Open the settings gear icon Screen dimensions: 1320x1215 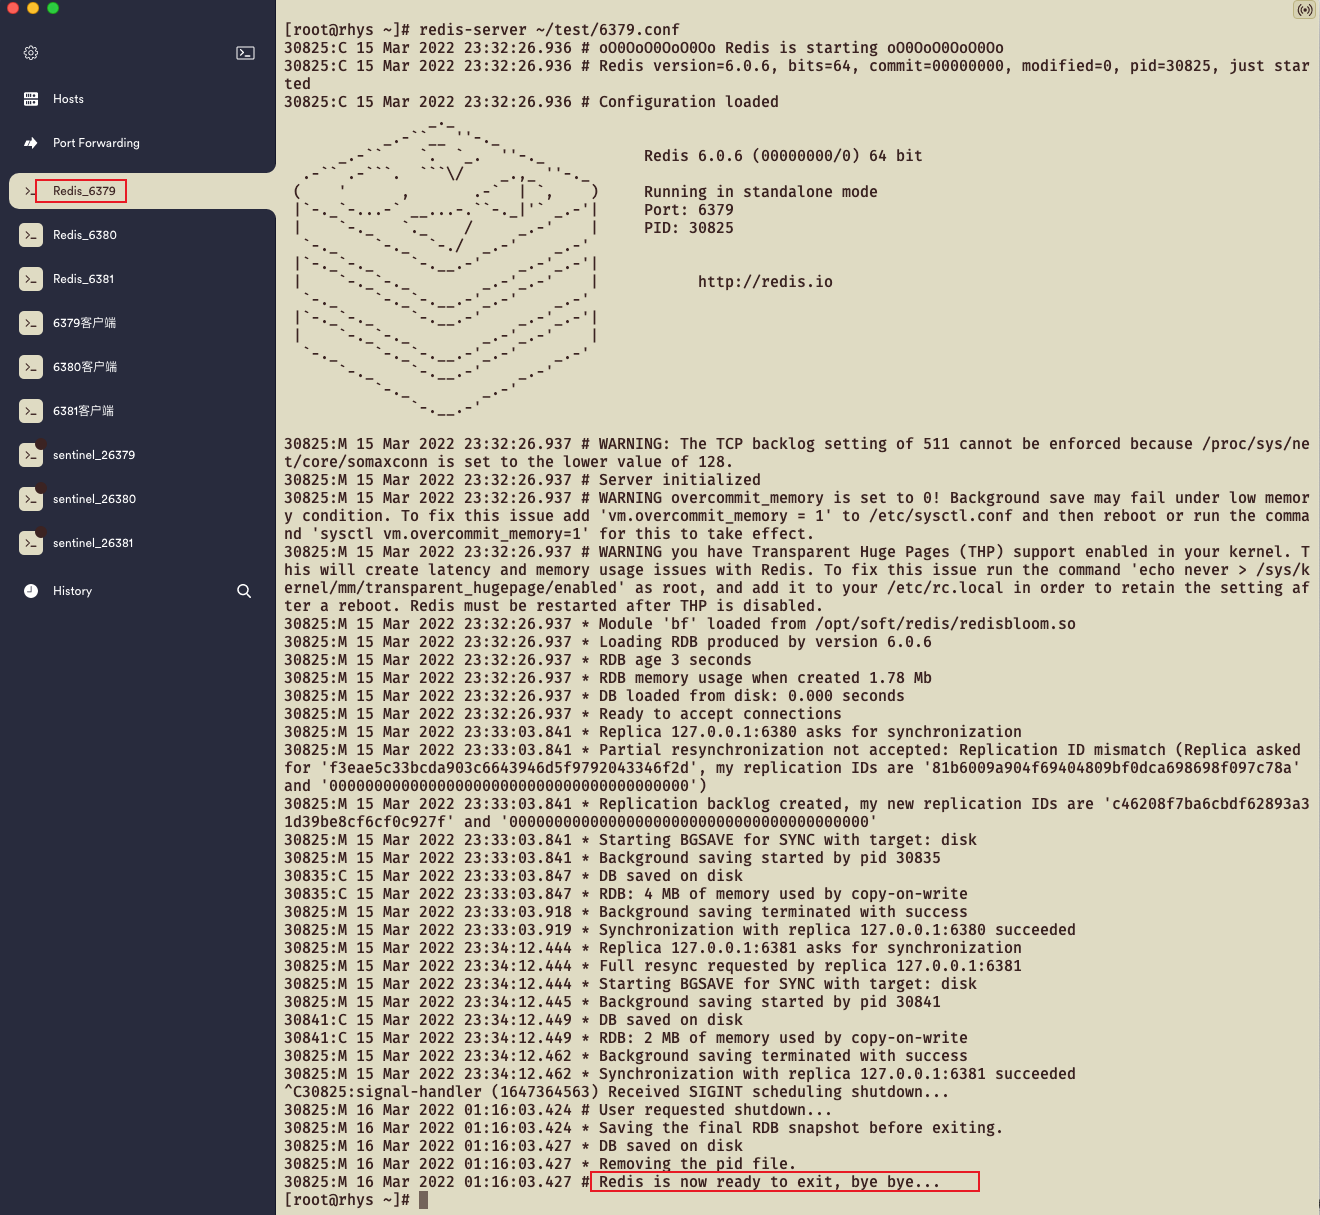[x=31, y=53]
